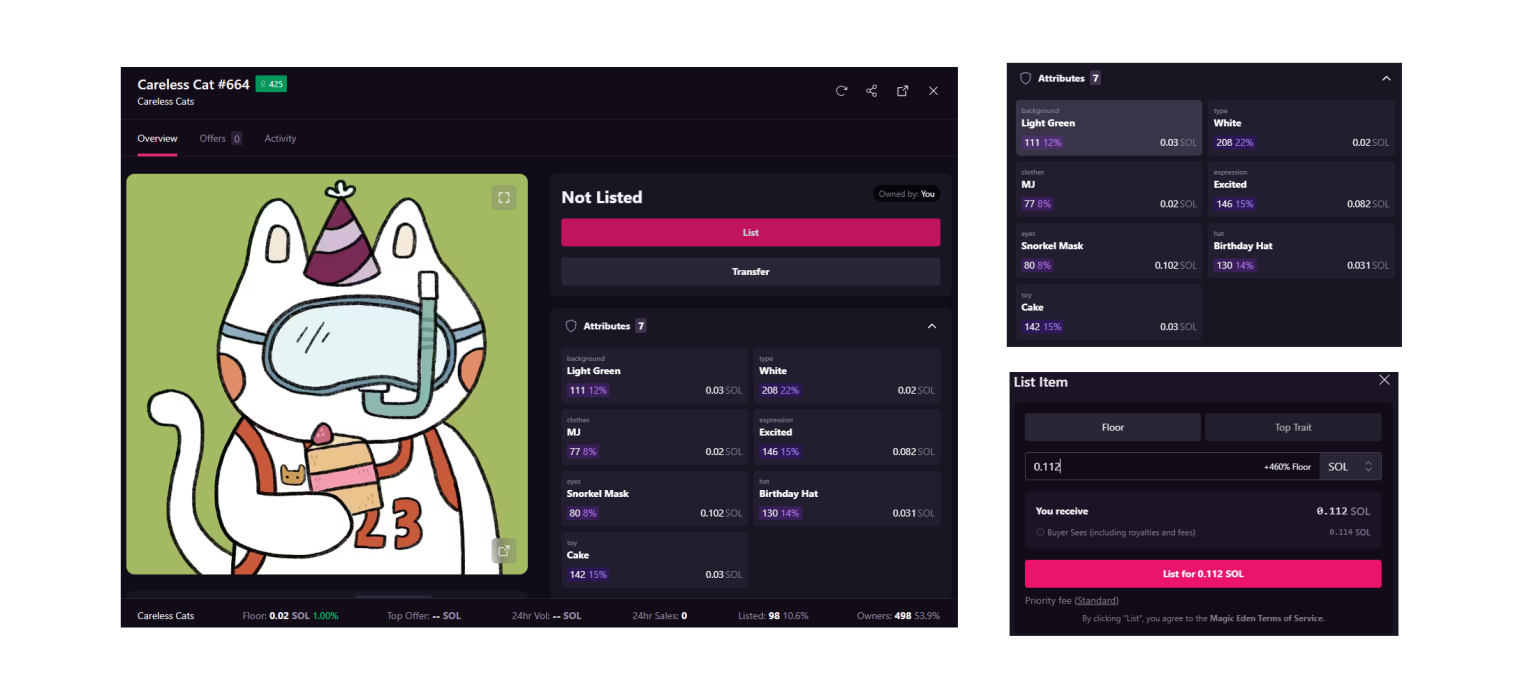The image size is (1536, 698).
Task: Click MJ in the standalone Attributes panel
Action: point(1109,189)
